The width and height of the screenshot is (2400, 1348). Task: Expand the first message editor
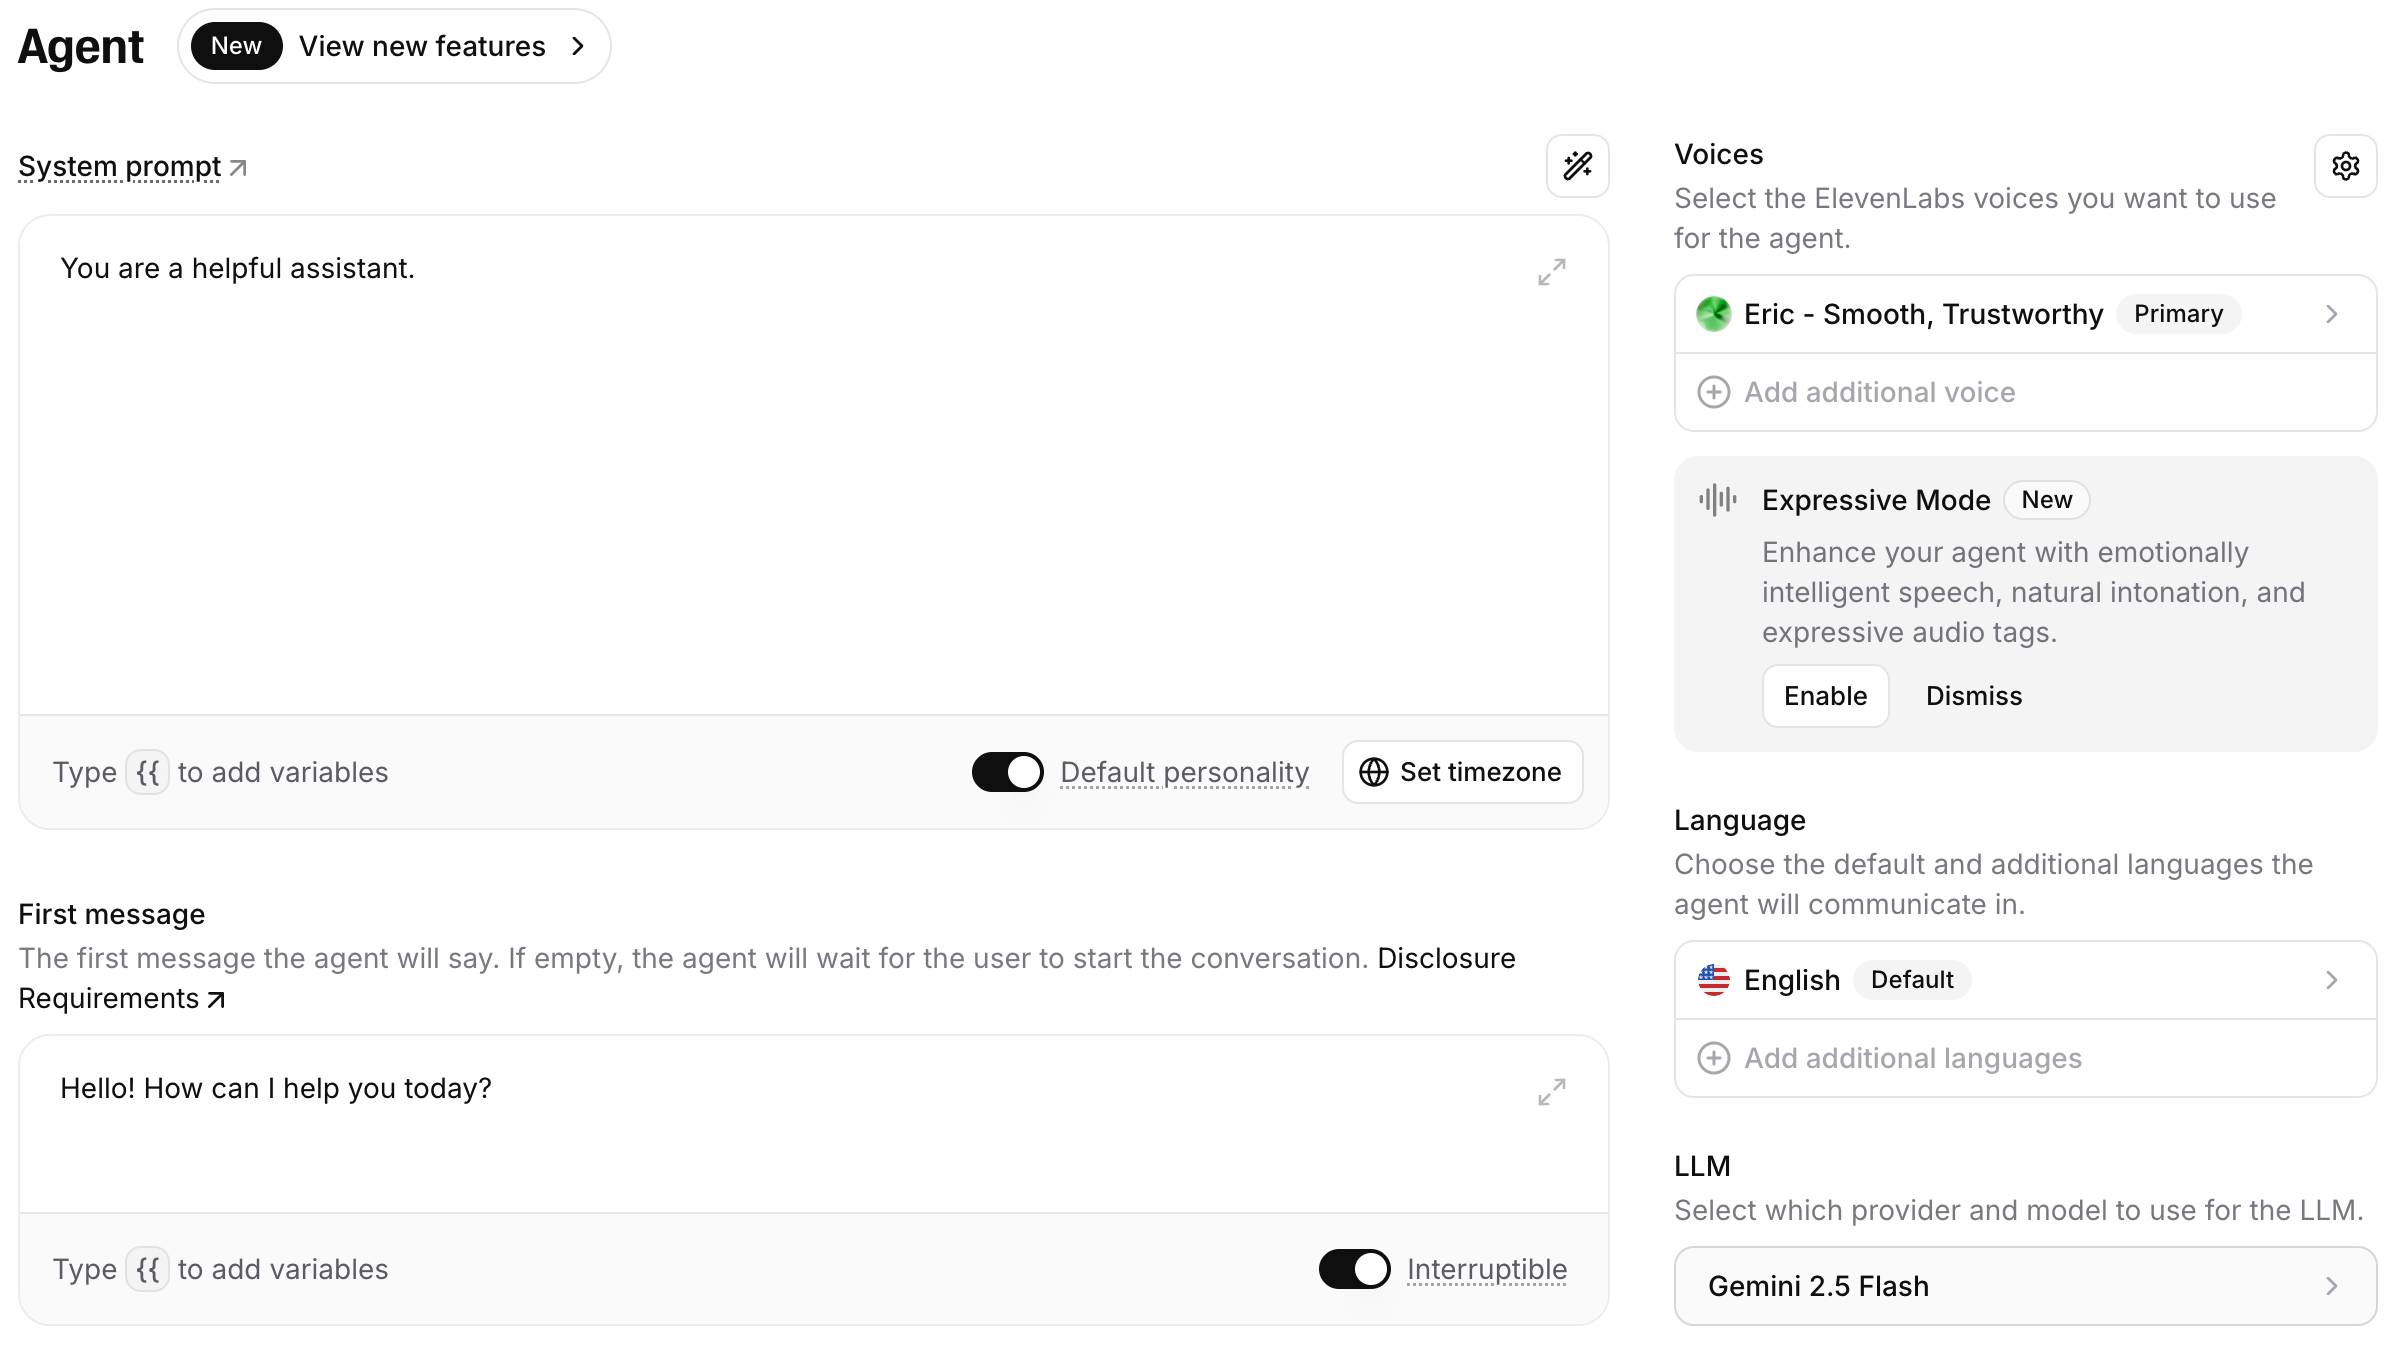pos(1551,1092)
